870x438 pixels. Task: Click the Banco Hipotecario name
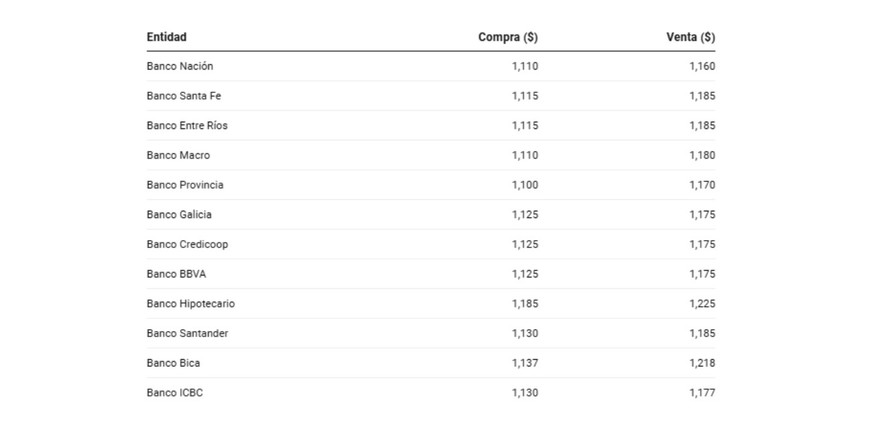click(x=191, y=303)
